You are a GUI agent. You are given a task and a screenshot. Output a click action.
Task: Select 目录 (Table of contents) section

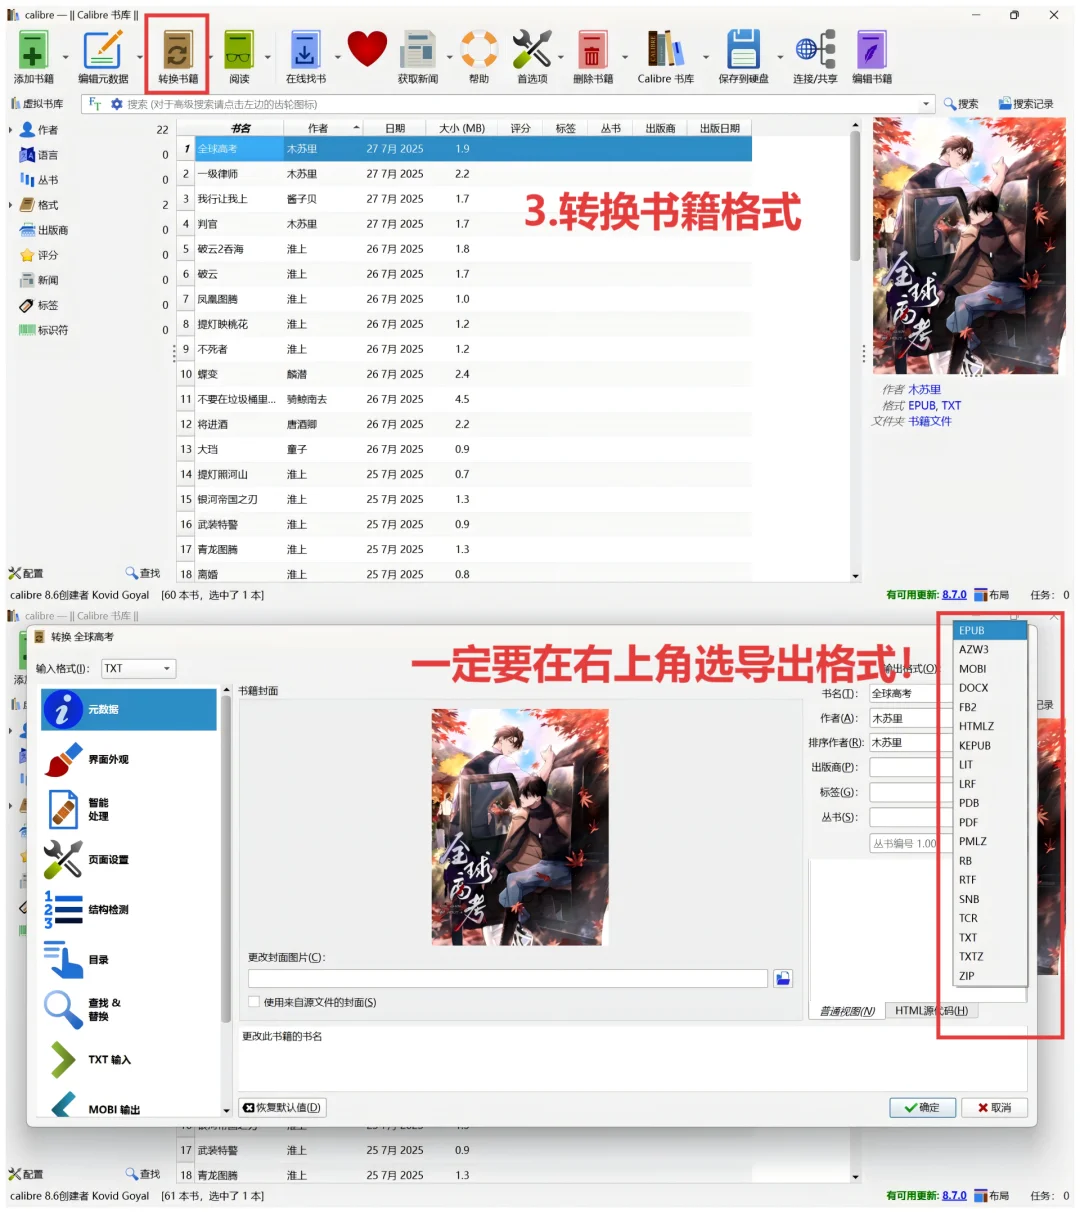tap(129, 960)
